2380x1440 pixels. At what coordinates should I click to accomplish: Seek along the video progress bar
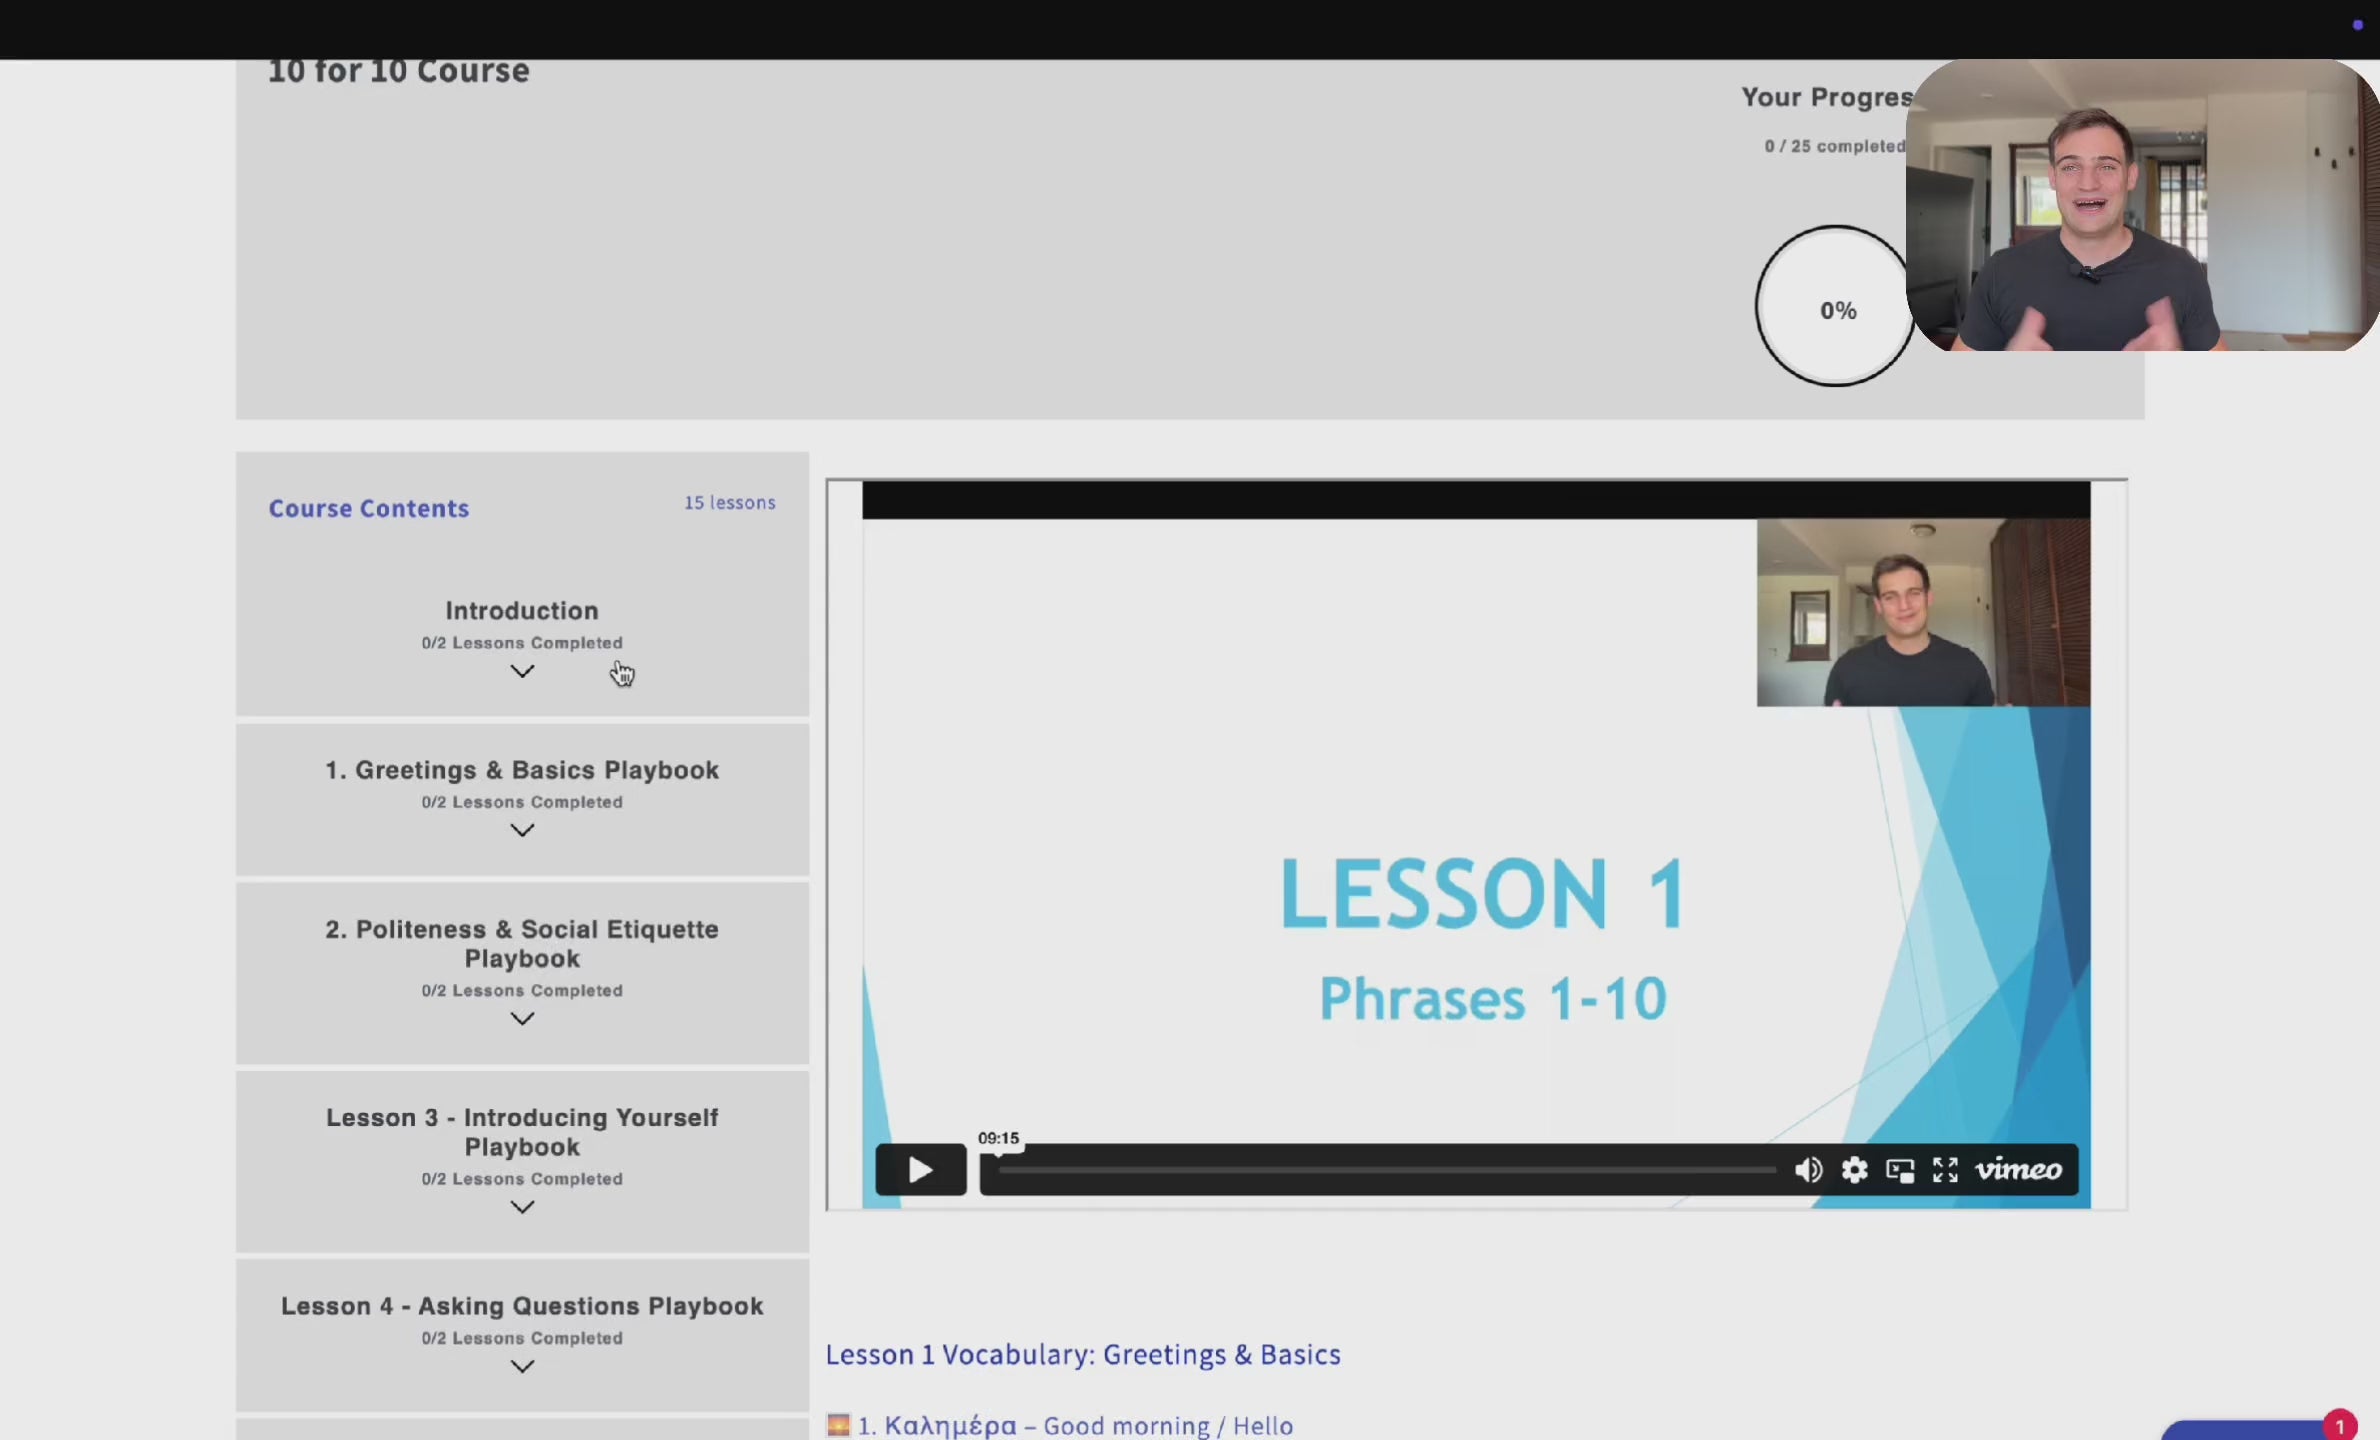(1386, 1170)
